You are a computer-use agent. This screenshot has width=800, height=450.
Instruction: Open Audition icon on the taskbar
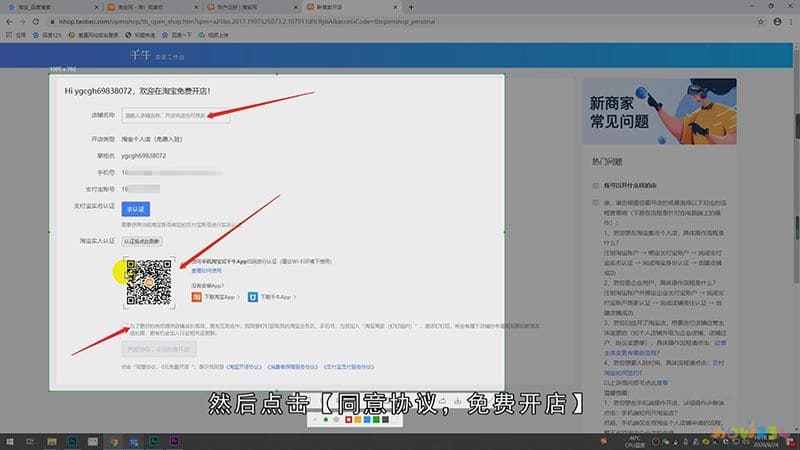[x=154, y=441]
